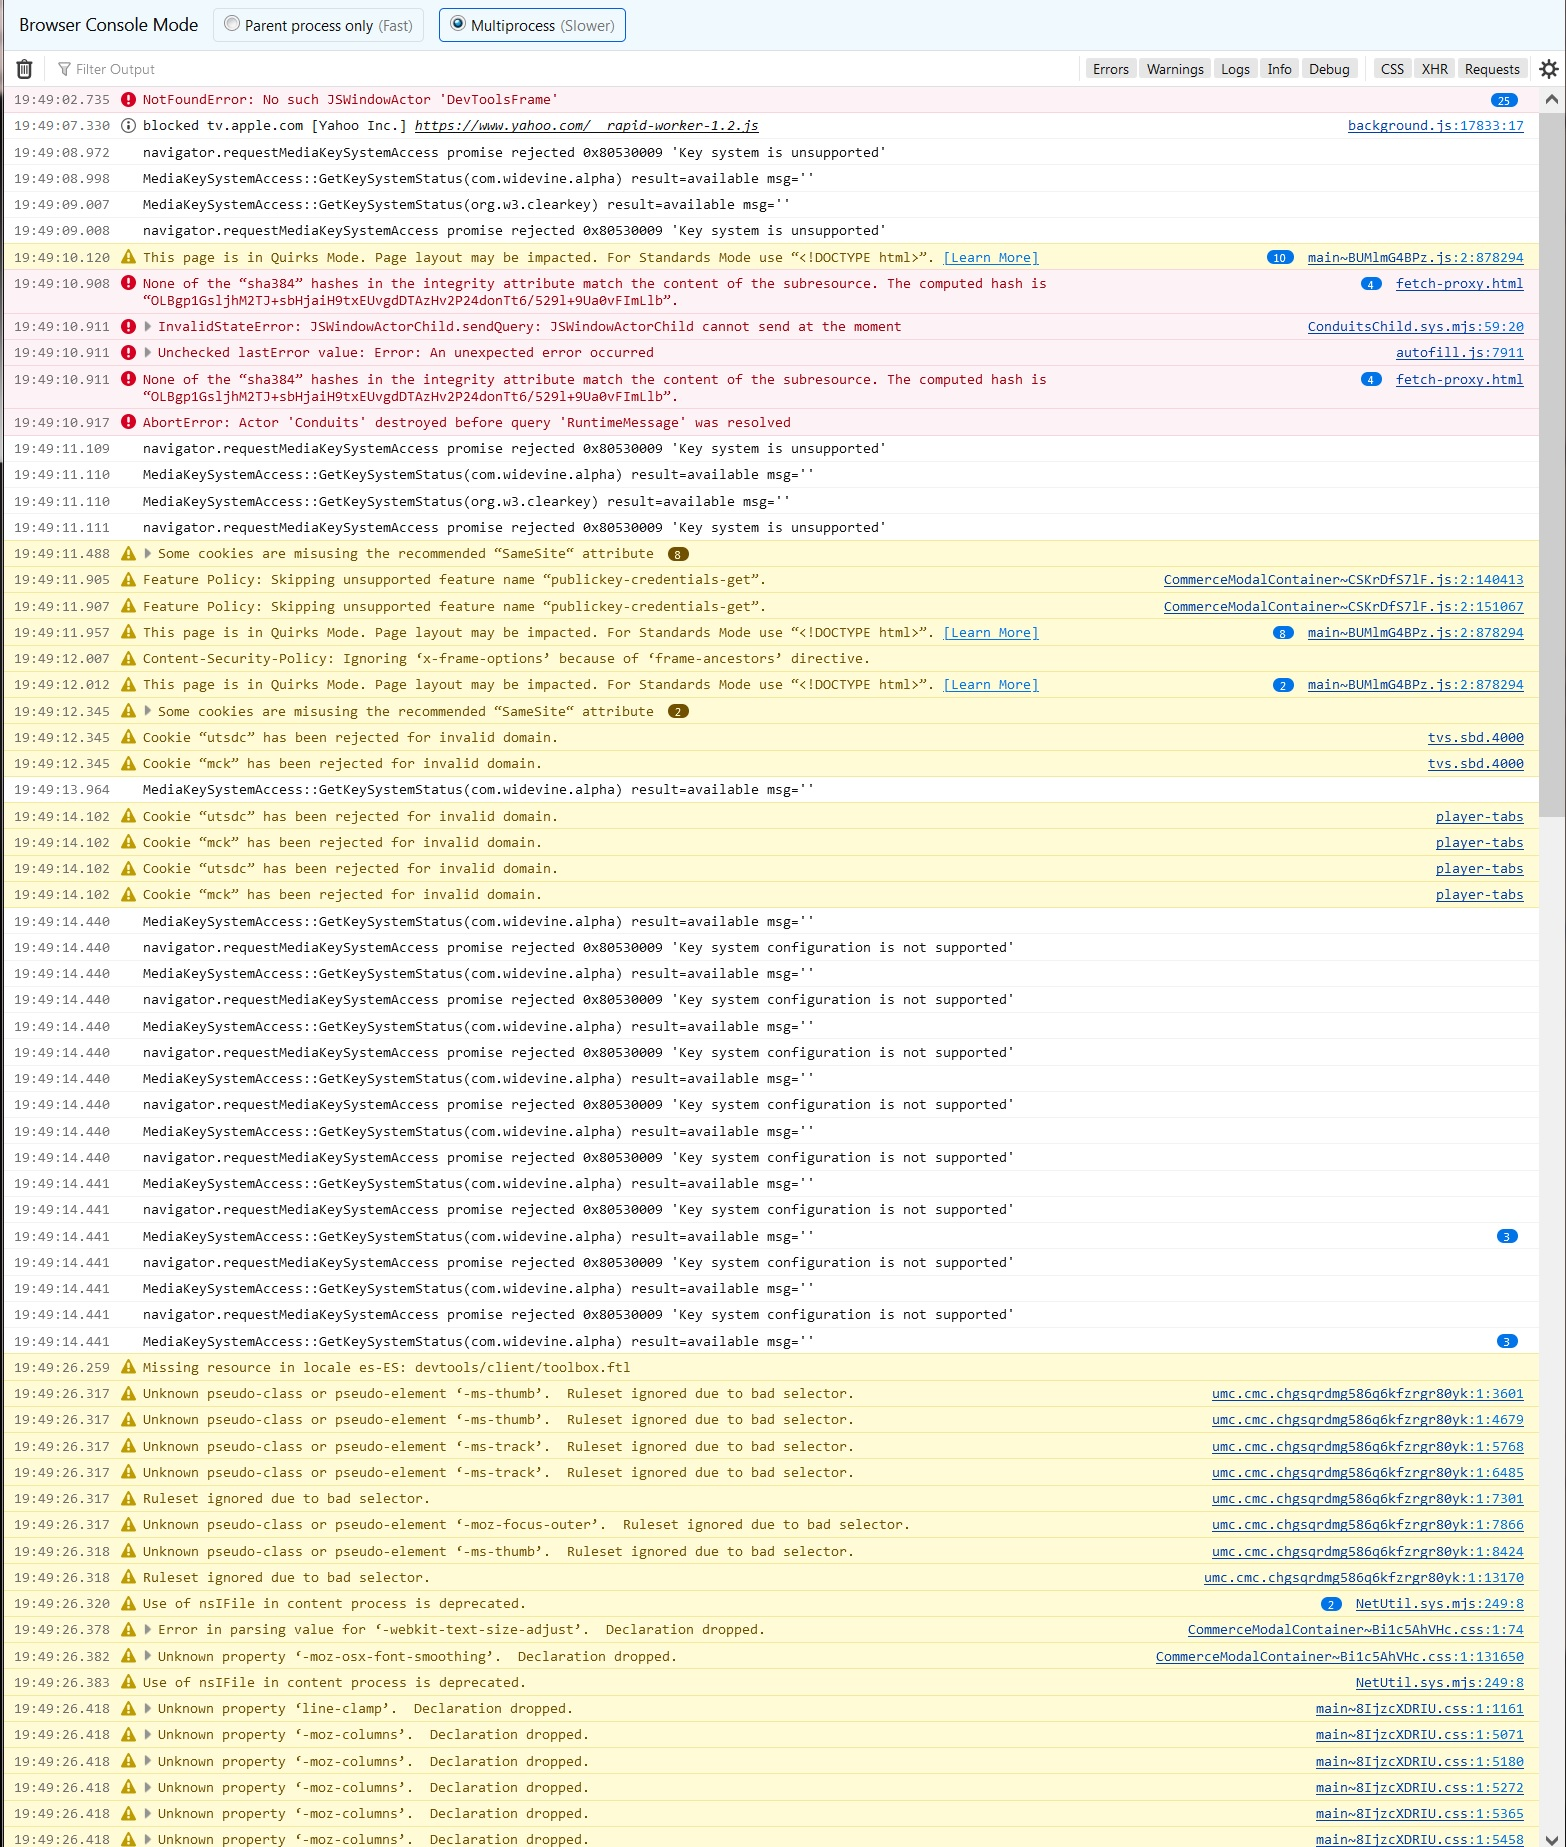Screen dimensions: 1566x1847
Task: Click warning icon on '-moz-osx-font-smoothing' row
Action: point(128,1656)
